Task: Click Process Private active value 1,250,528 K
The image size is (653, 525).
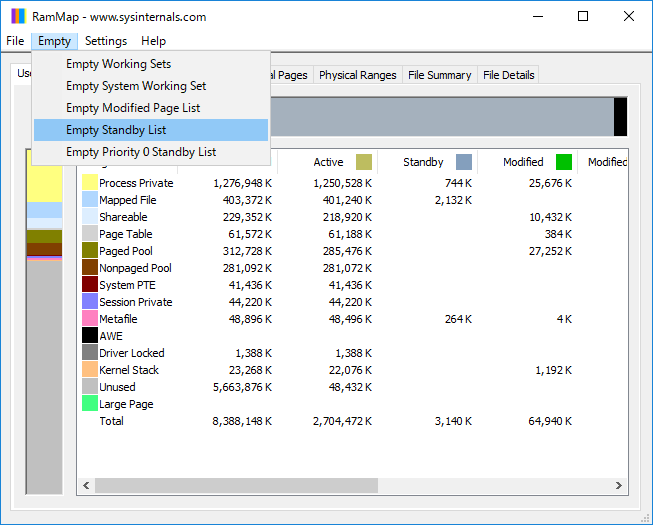Action: 342,183
